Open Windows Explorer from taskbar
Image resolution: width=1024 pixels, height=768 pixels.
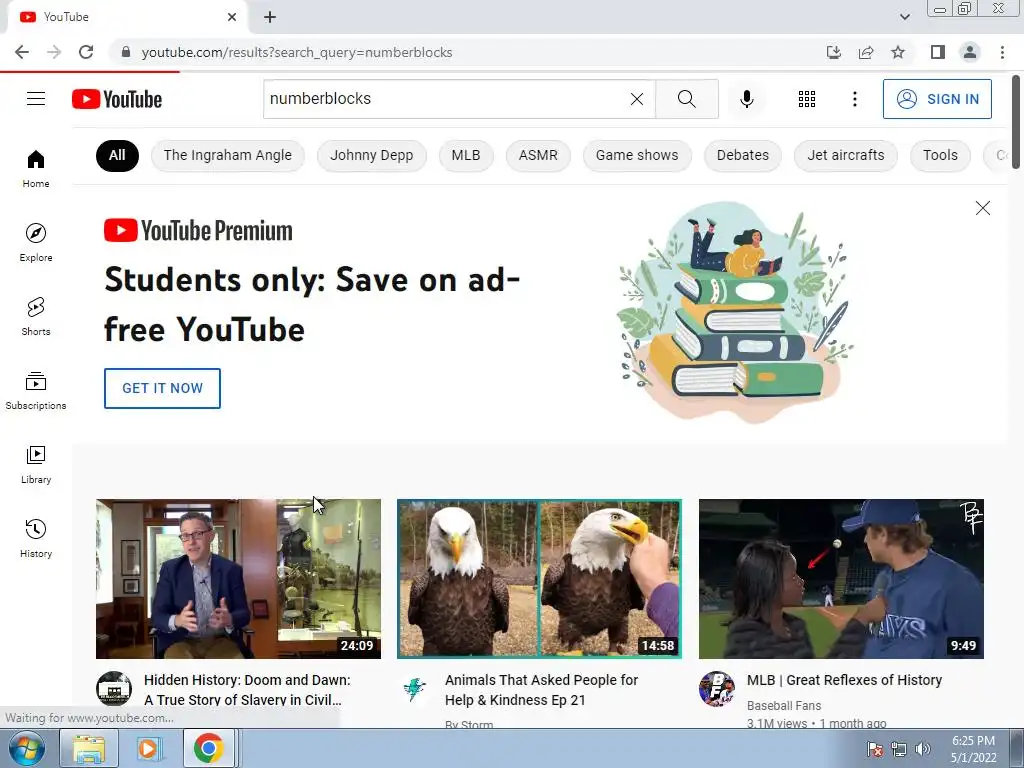[x=89, y=748]
